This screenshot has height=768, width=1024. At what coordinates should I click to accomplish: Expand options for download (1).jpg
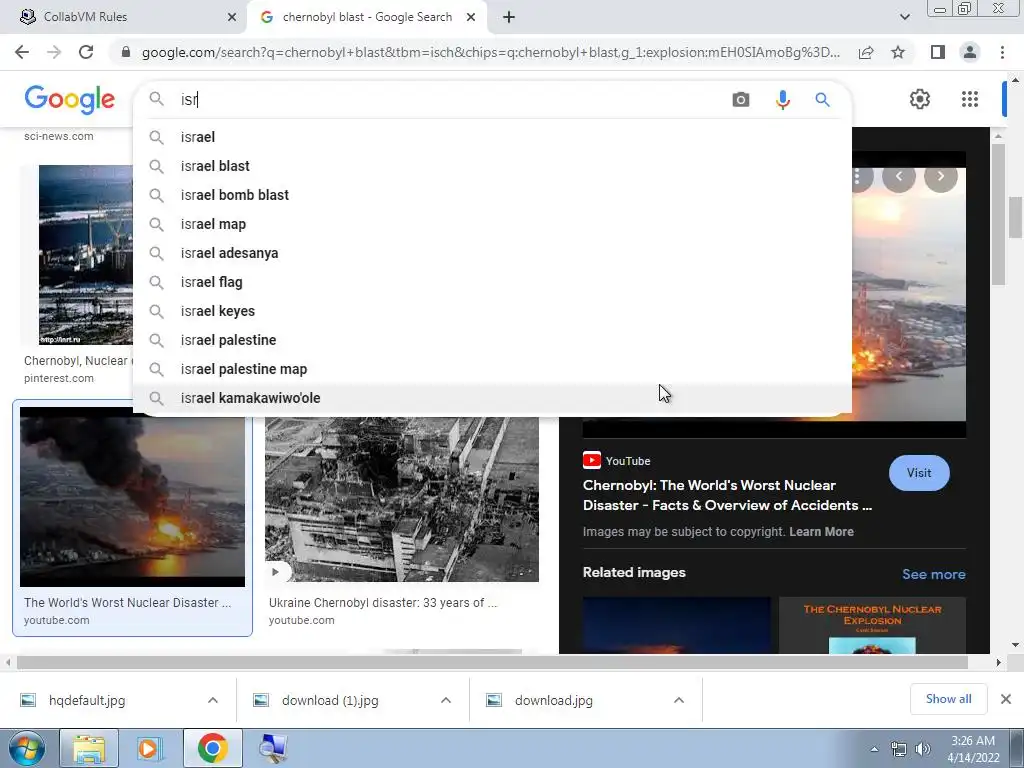(x=446, y=700)
